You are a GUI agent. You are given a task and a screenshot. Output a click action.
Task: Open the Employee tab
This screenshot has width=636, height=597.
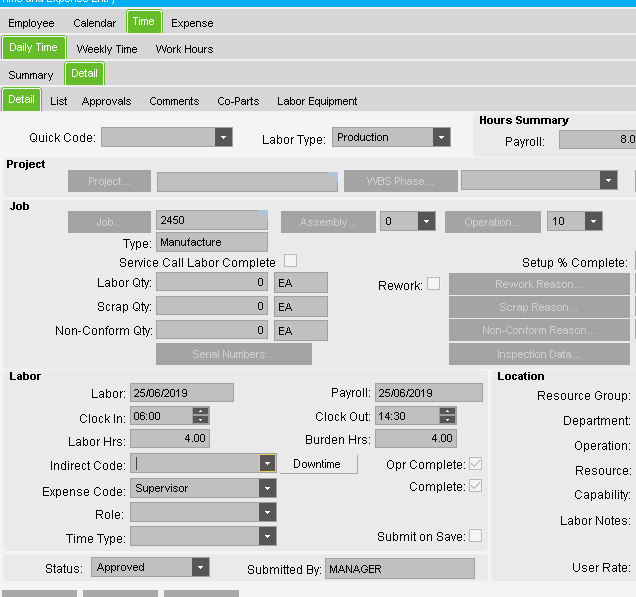click(x=31, y=23)
